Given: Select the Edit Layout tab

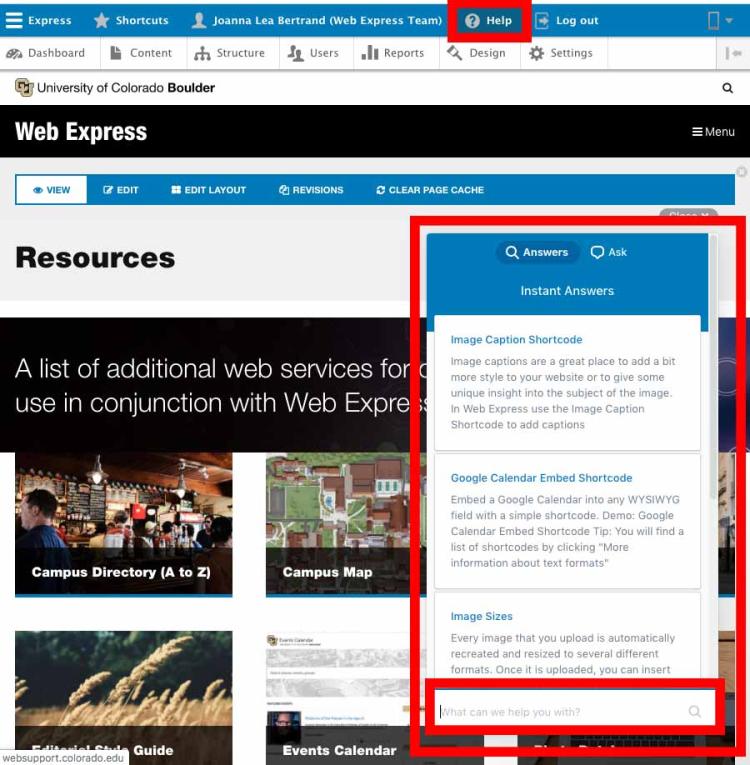Looking at the screenshot, I should [x=208, y=190].
